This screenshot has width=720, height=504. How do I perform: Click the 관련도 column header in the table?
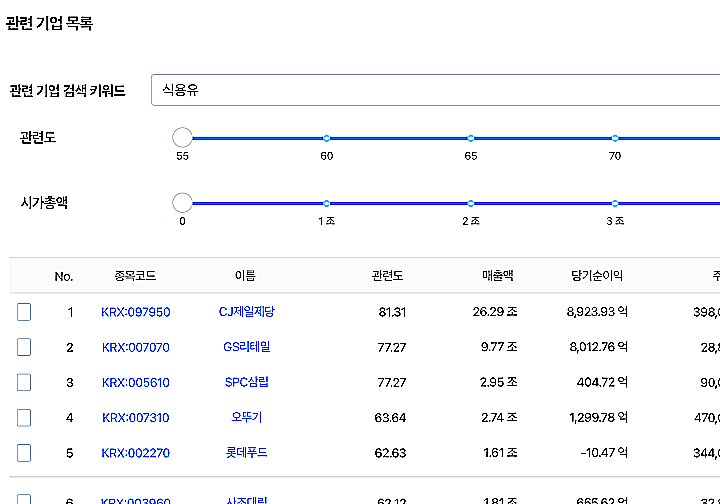coord(388,275)
